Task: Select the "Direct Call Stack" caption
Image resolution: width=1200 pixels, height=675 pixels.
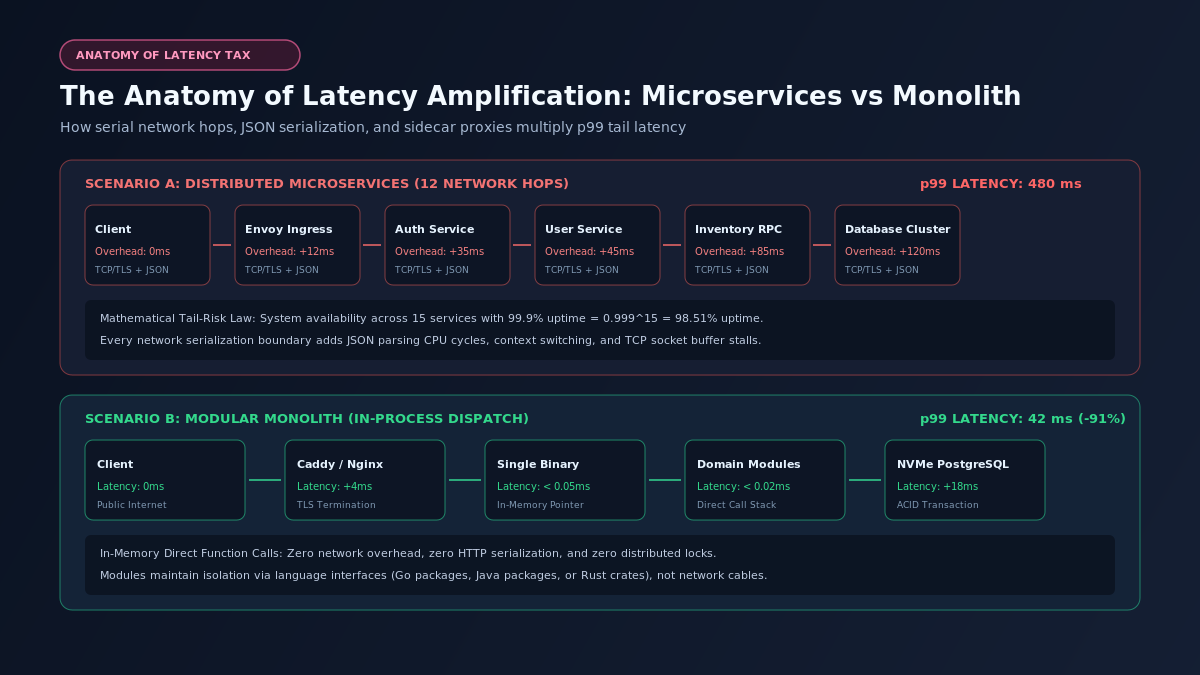Action: click(x=737, y=505)
